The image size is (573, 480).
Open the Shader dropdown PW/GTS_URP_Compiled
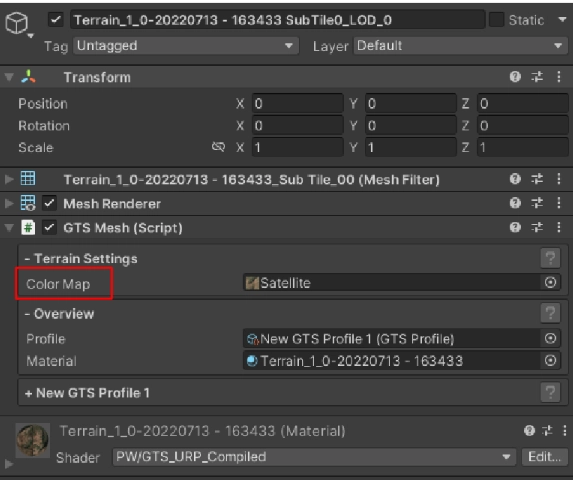point(314,457)
